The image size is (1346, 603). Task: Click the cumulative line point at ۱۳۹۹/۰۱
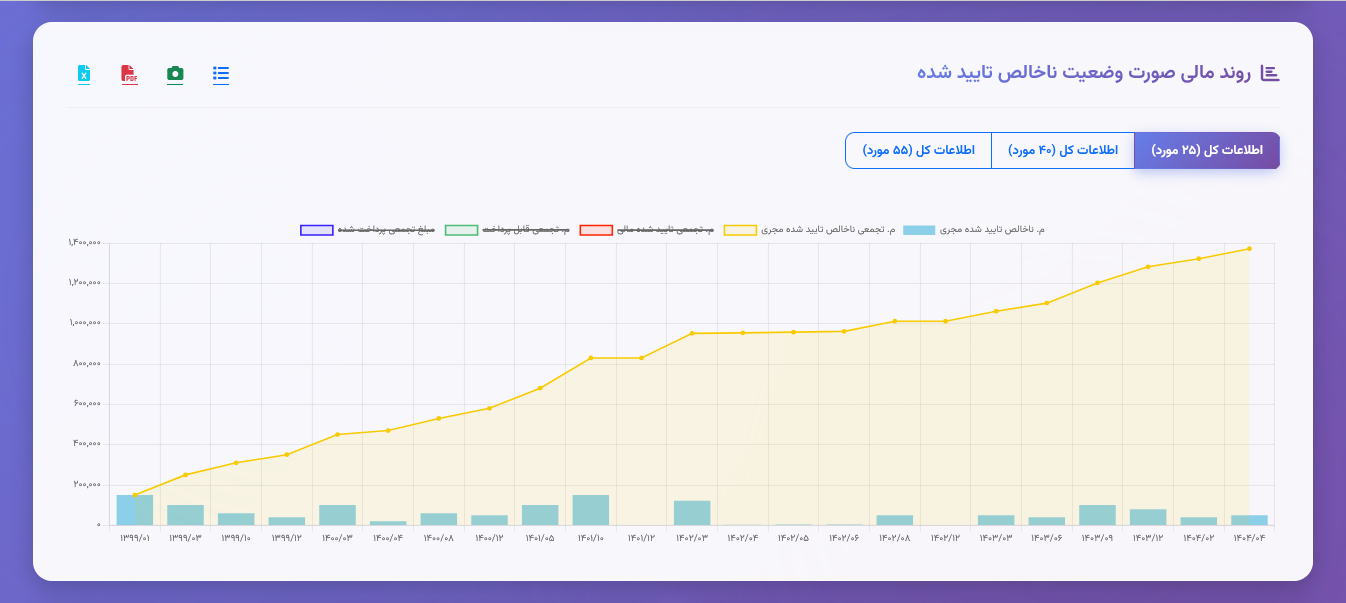[135, 495]
